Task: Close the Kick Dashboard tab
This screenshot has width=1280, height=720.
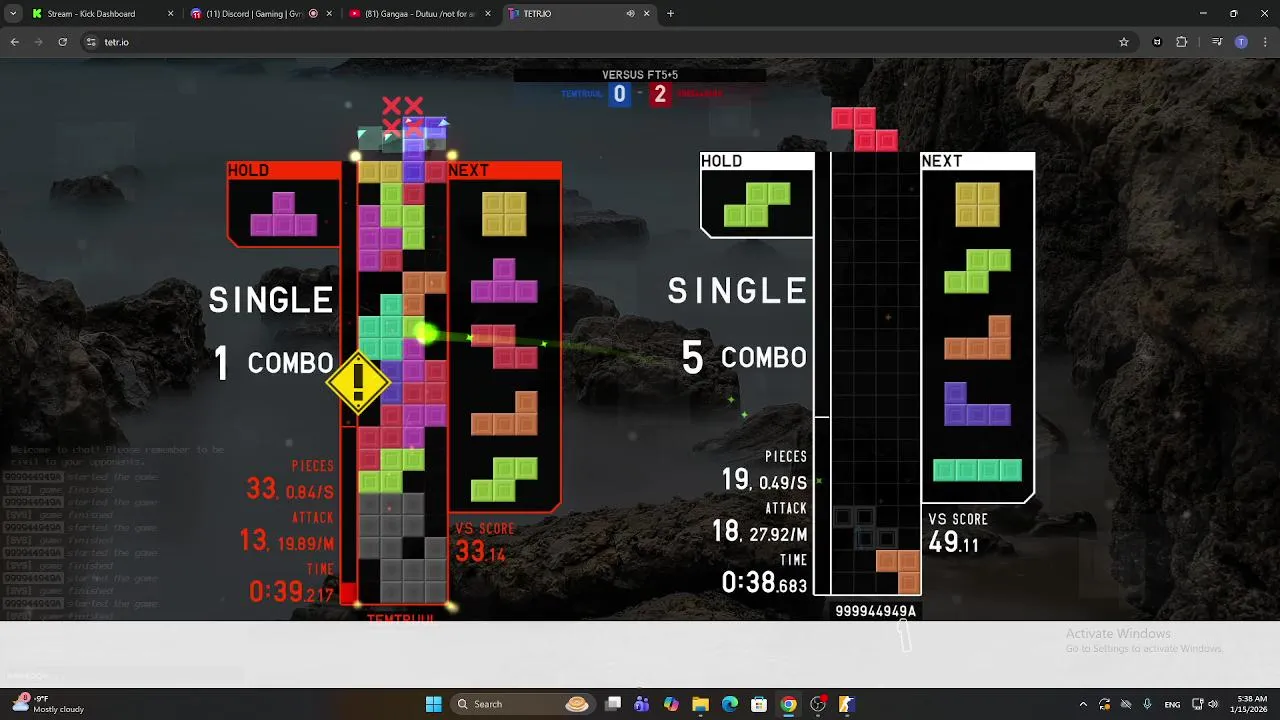Action: pos(170,14)
